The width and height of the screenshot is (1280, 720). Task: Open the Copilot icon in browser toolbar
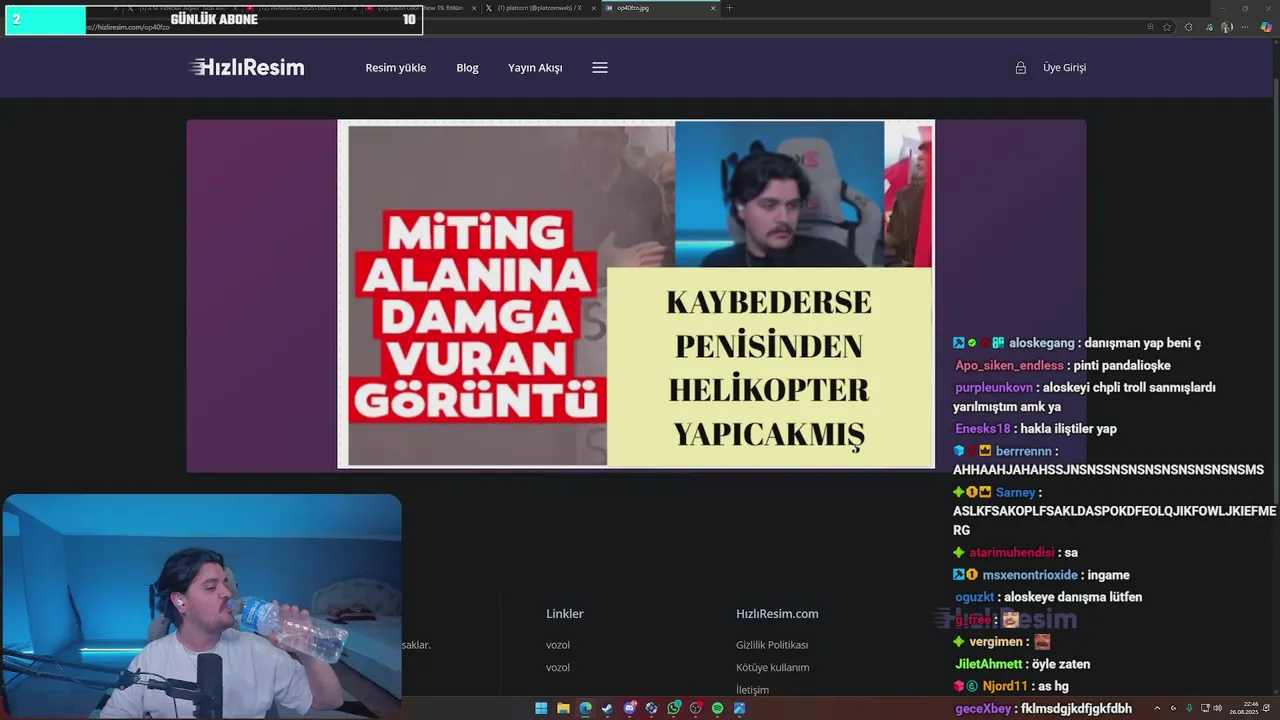tap(1266, 27)
